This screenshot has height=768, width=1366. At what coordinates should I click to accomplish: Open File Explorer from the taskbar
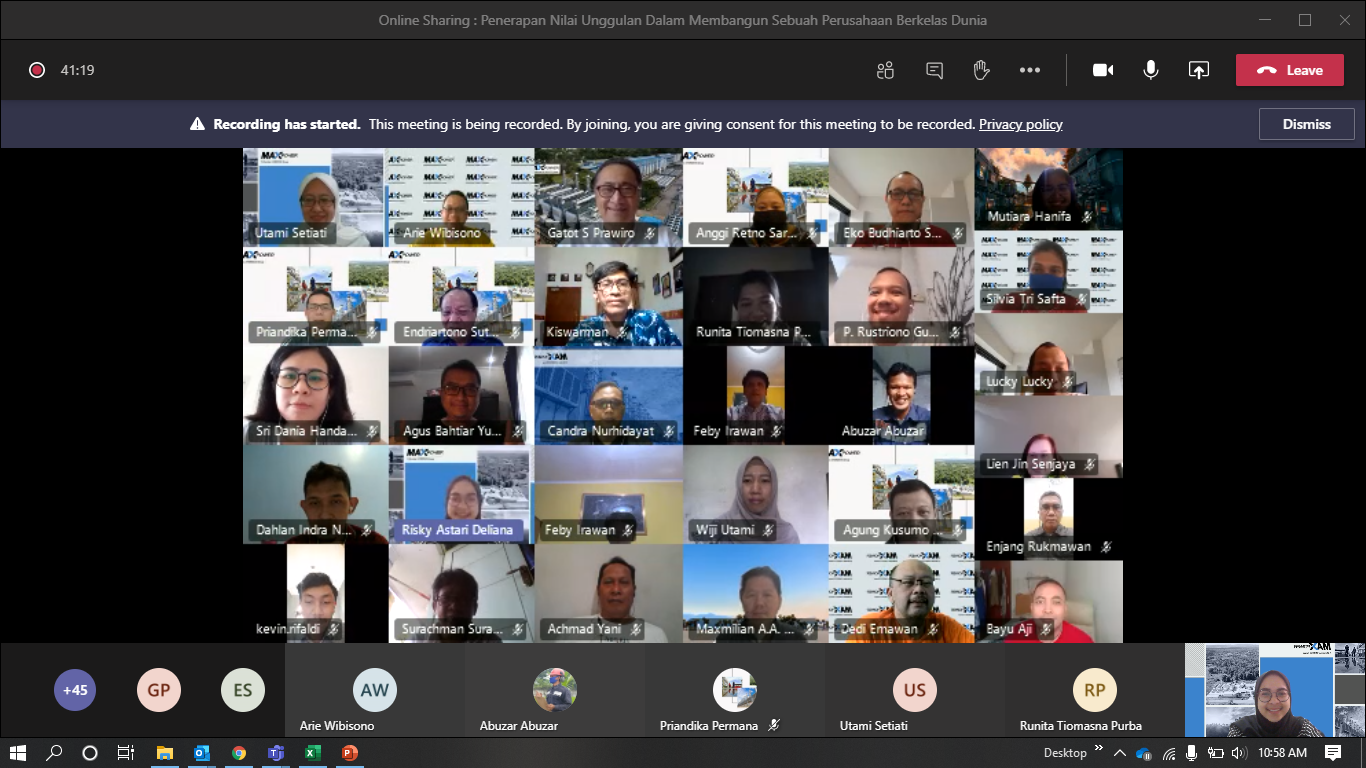(165, 753)
